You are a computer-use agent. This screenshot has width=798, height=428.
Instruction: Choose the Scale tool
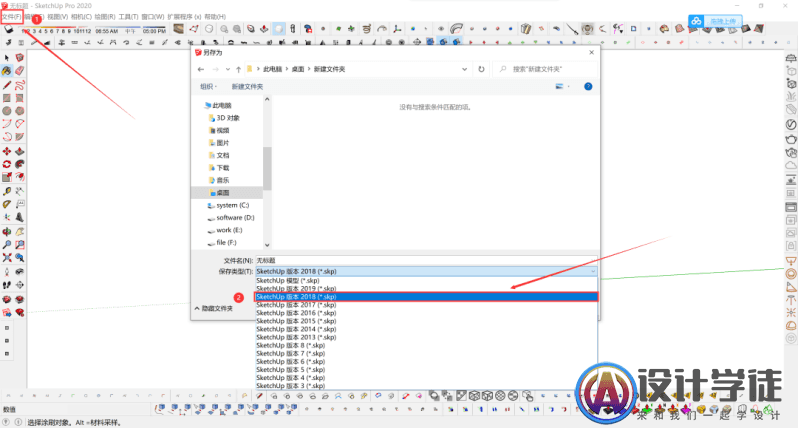click(7, 177)
